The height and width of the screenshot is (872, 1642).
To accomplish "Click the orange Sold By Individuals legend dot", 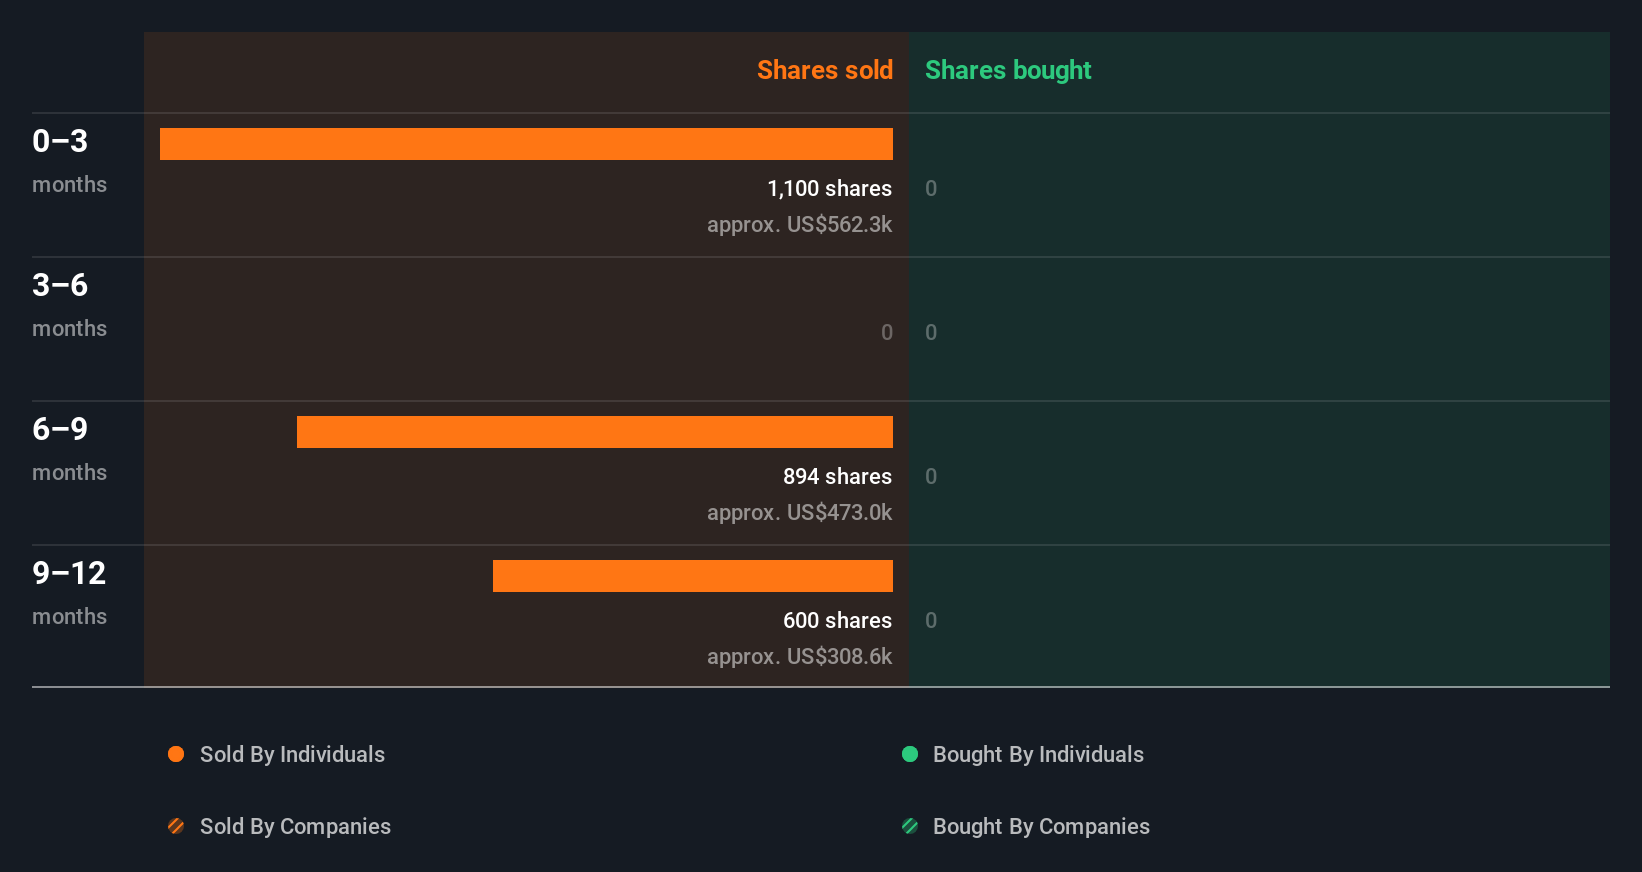I will tap(176, 754).
